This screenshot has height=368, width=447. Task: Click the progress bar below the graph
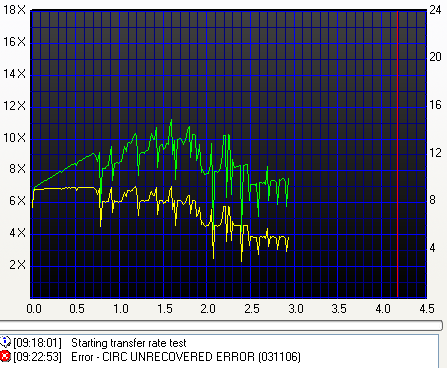(x=221, y=325)
